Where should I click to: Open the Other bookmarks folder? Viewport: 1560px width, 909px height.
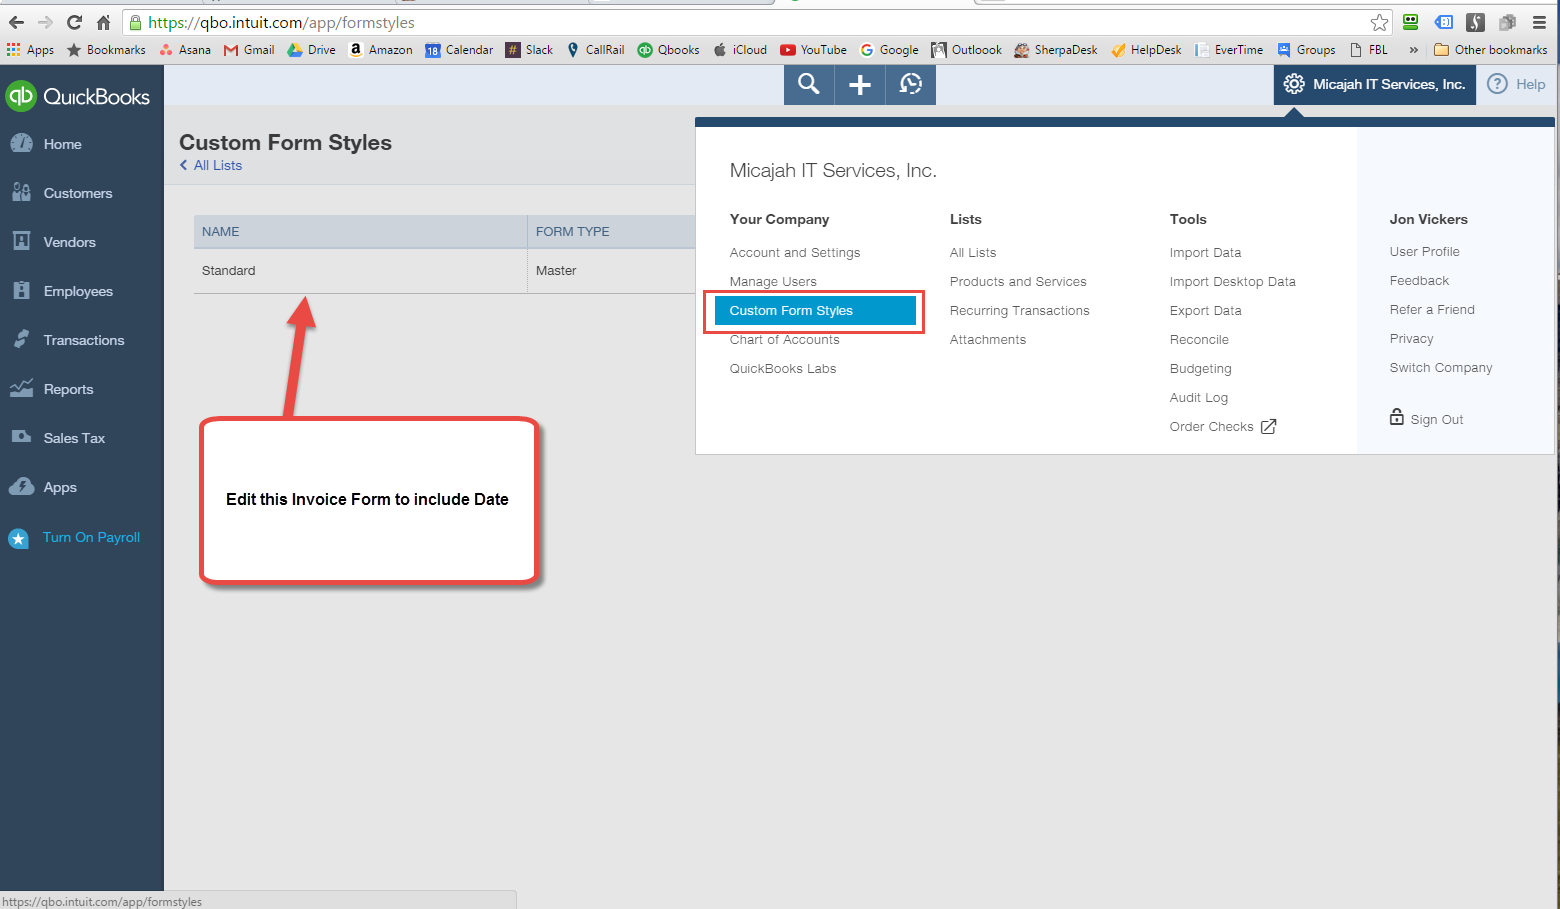(x=1491, y=49)
